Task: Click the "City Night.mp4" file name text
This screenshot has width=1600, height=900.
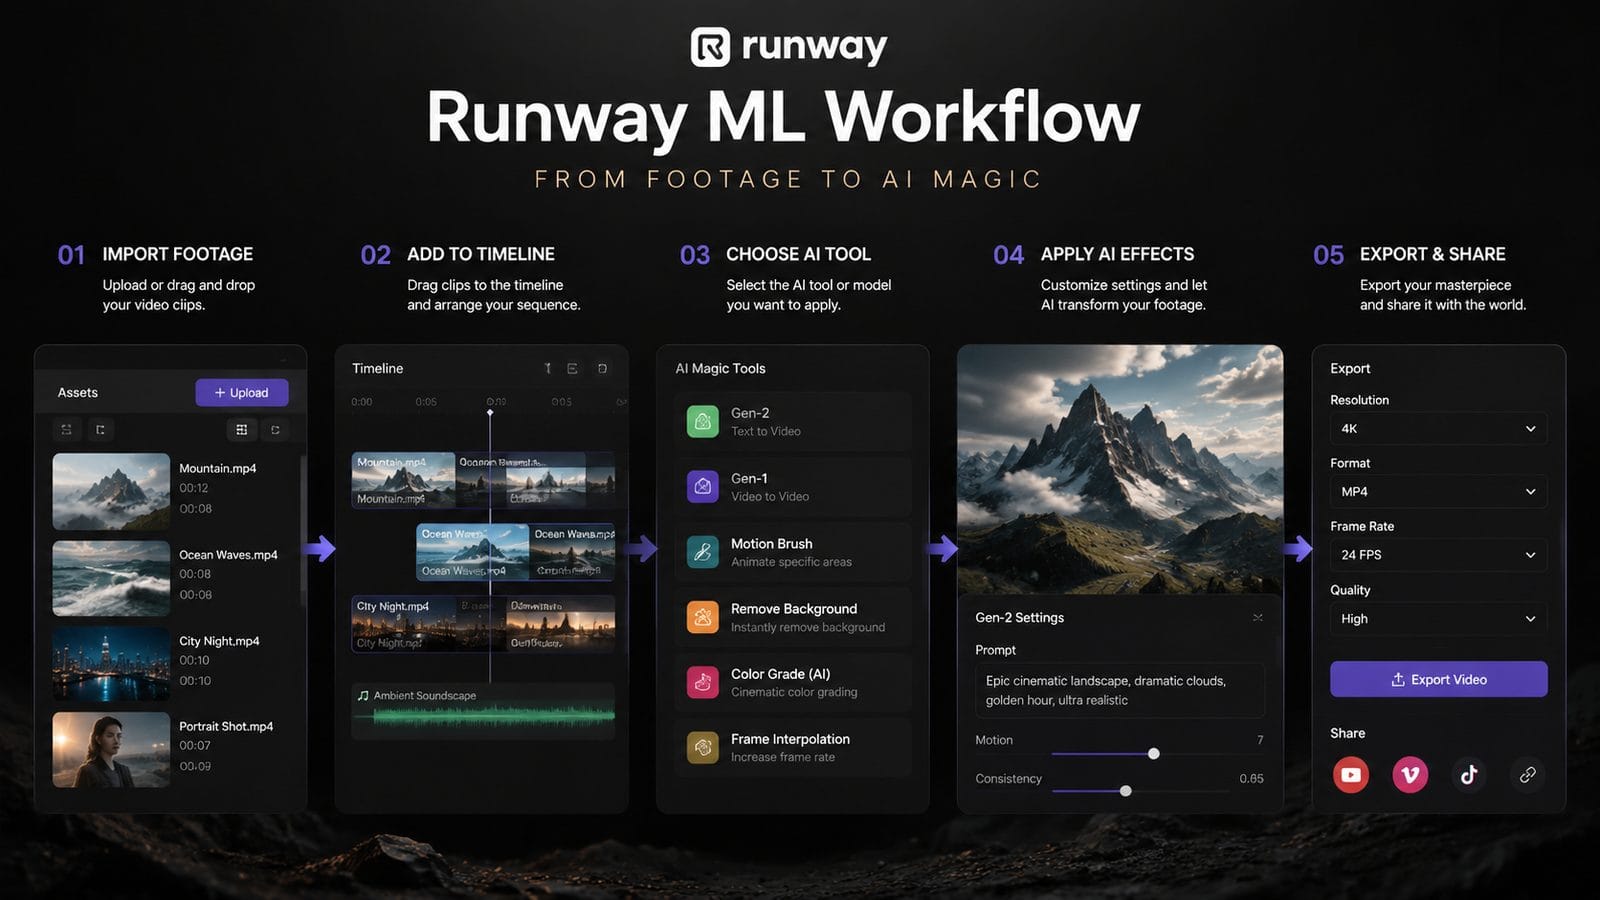Action: click(x=219, y=641)
